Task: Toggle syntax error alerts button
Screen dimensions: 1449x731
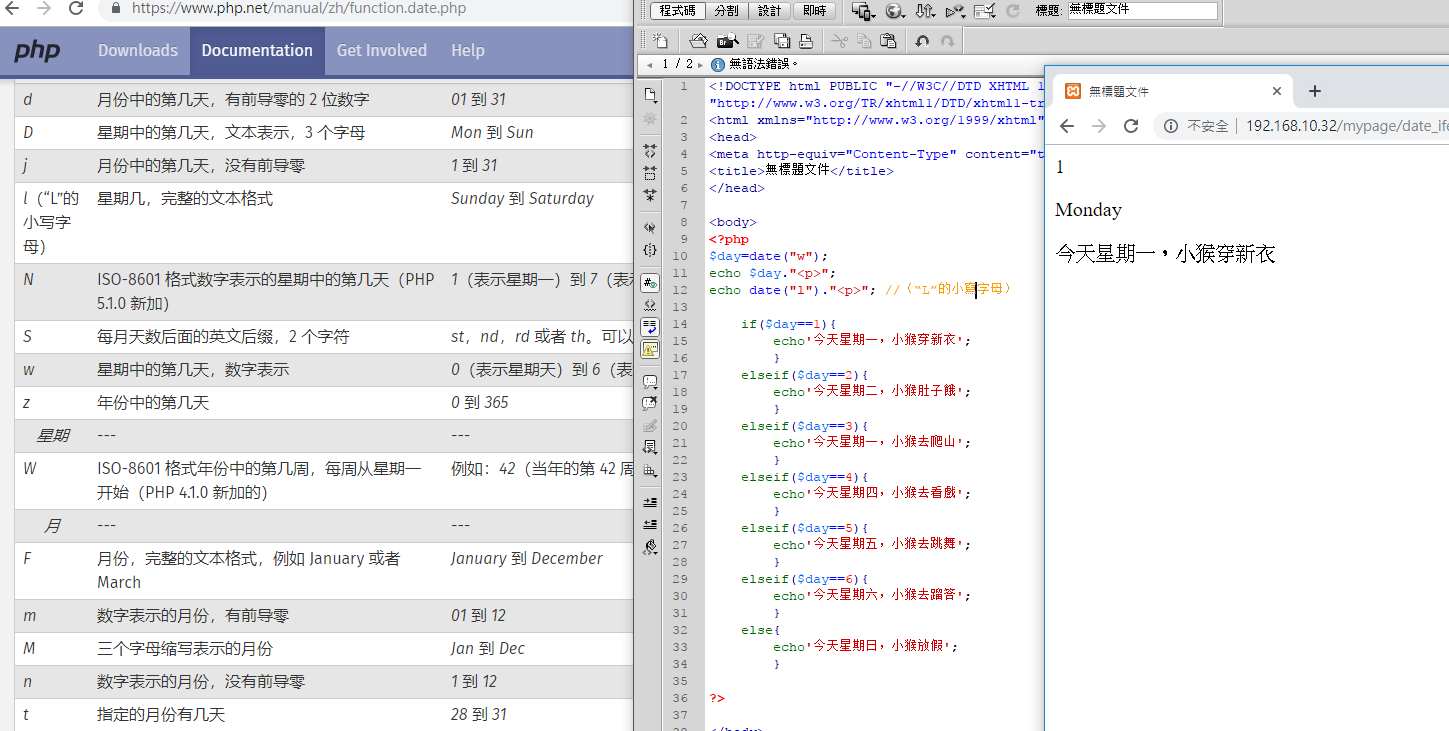Action: click(650, 349)
